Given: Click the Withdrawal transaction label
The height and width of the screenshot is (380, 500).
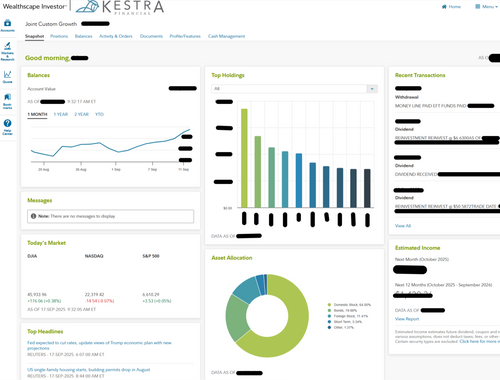Looking at the screenshot, I should (x=407, y=97).
